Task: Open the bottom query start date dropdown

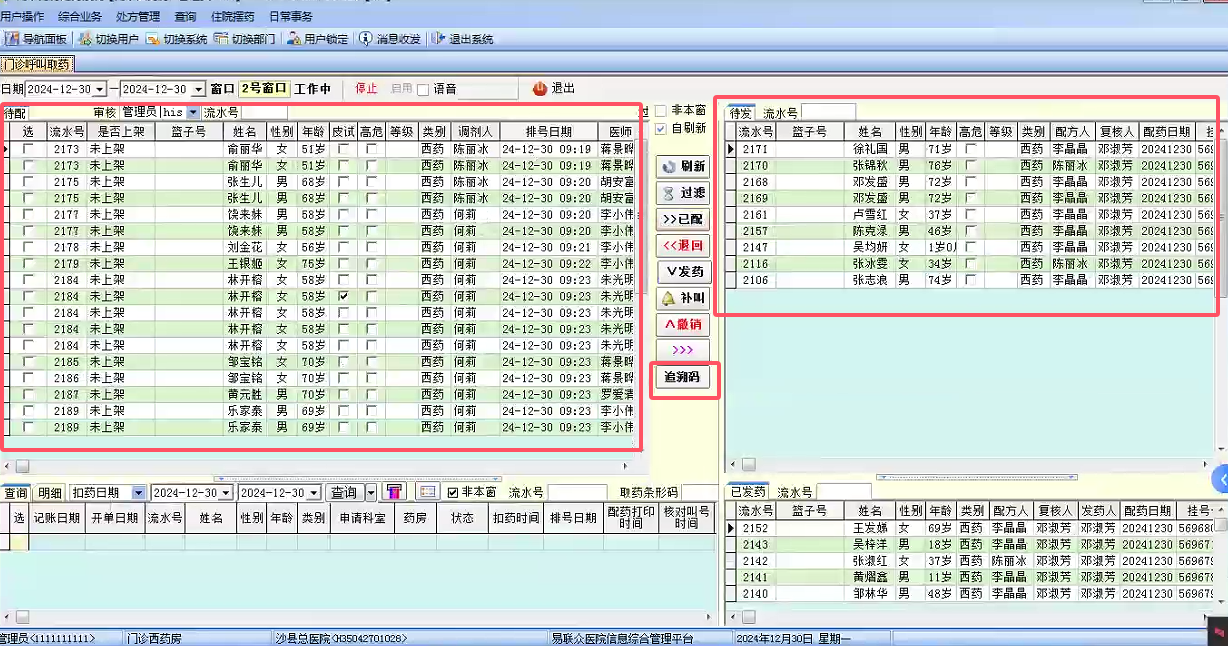Action: 226,493
